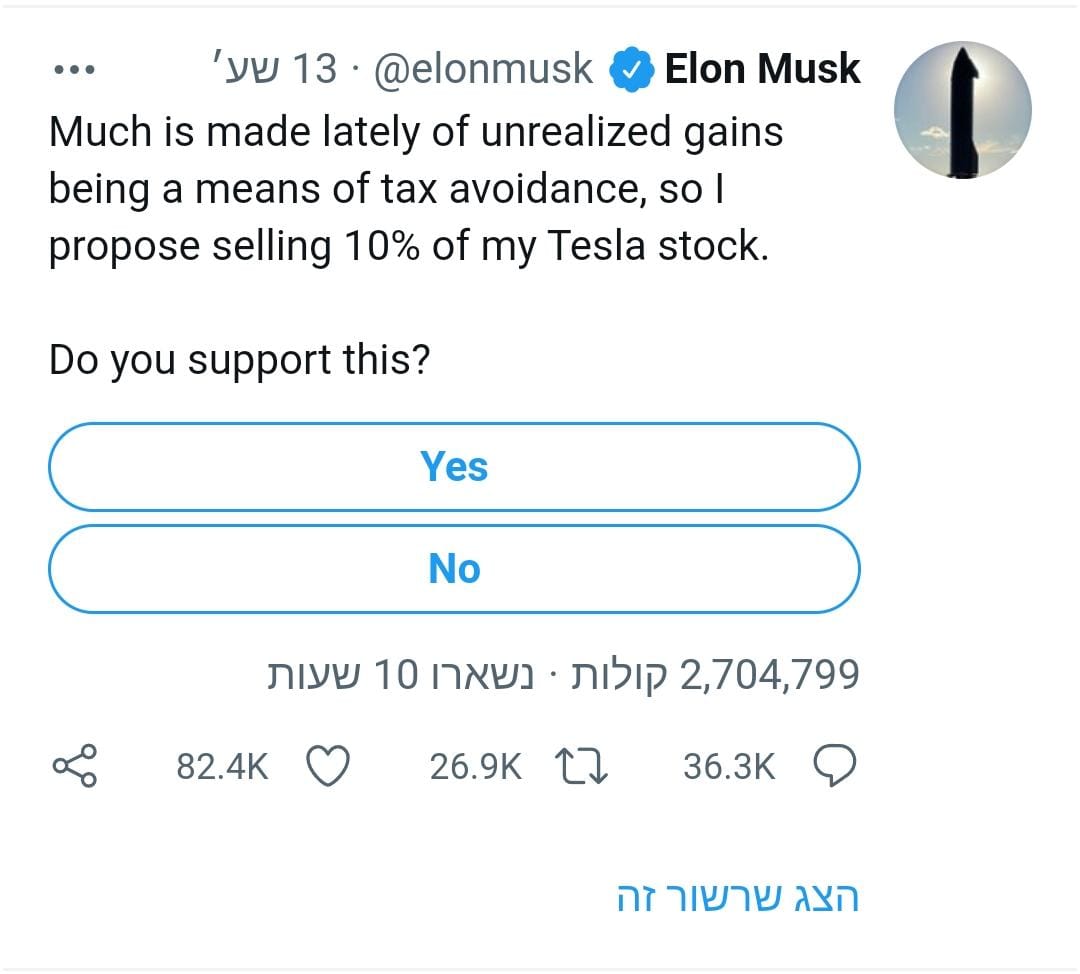1080x974 pixels.
Task: Click the 'Do you support this?' question
Action: (x=239, y=360)
